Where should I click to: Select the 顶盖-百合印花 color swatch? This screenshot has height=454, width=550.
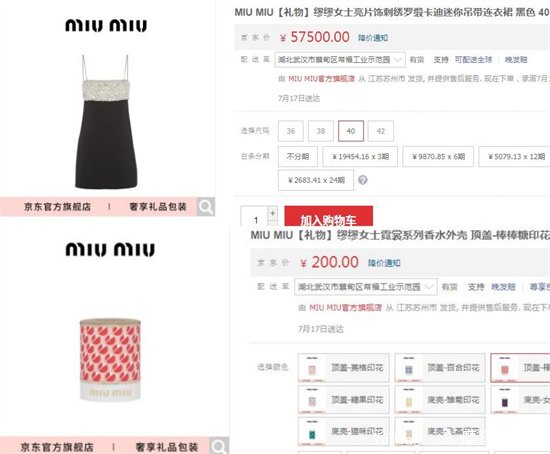pyautogui.click(x=440, y=368)
